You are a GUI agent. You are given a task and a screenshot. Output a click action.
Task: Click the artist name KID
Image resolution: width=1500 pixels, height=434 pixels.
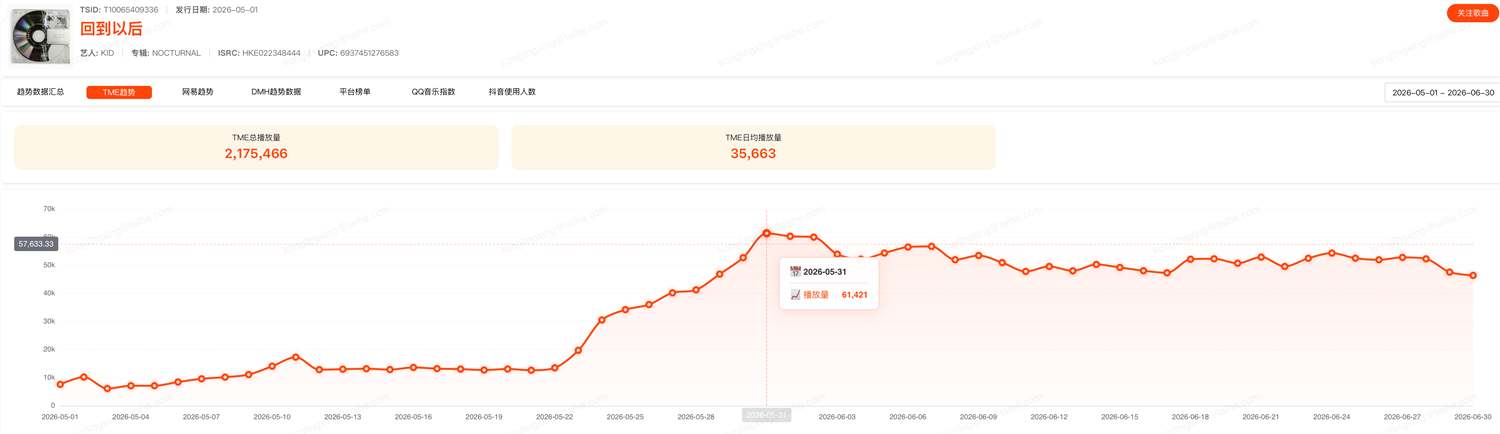click(x=107, y=53)
